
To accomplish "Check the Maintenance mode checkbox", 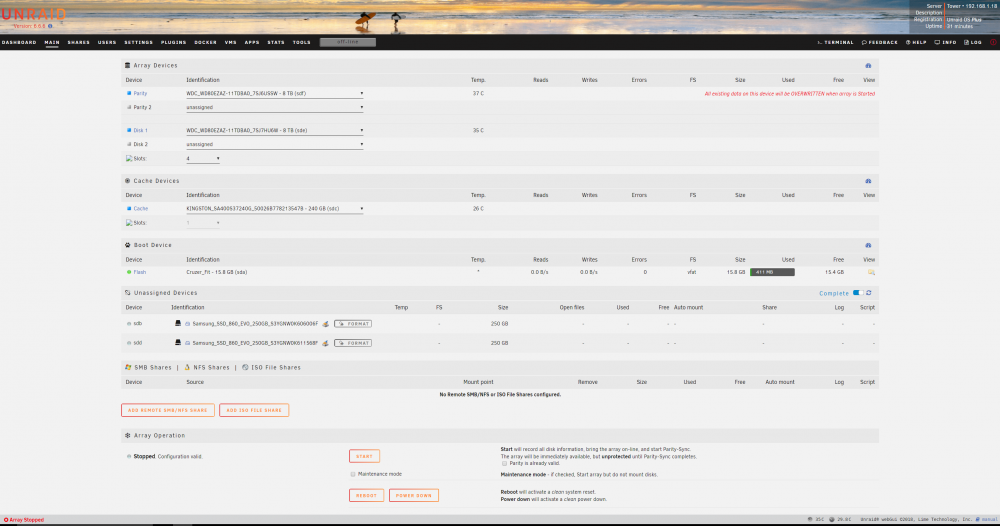I will coord(353,474).
